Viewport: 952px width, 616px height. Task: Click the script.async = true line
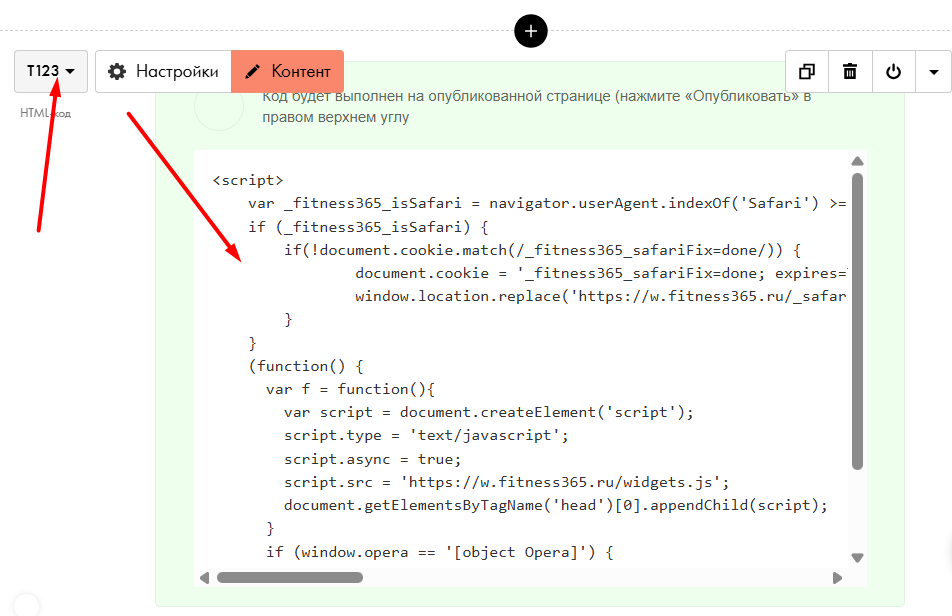tap(372, 459)
